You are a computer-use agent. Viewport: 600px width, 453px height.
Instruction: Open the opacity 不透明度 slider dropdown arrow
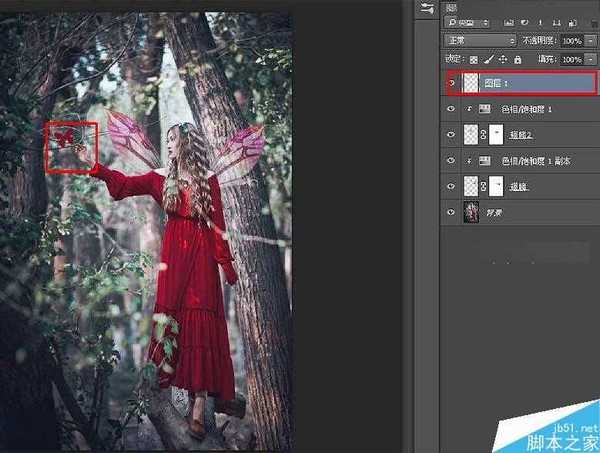pos(593,41)
